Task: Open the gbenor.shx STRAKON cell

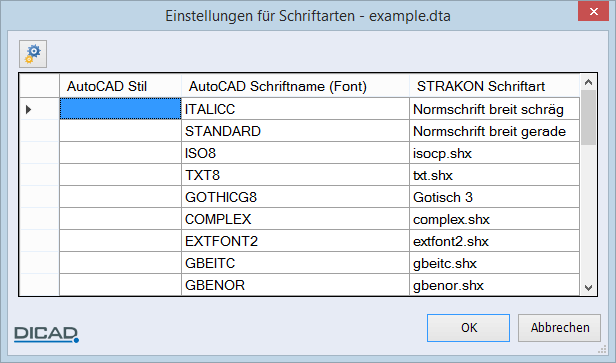Action: 495,285
